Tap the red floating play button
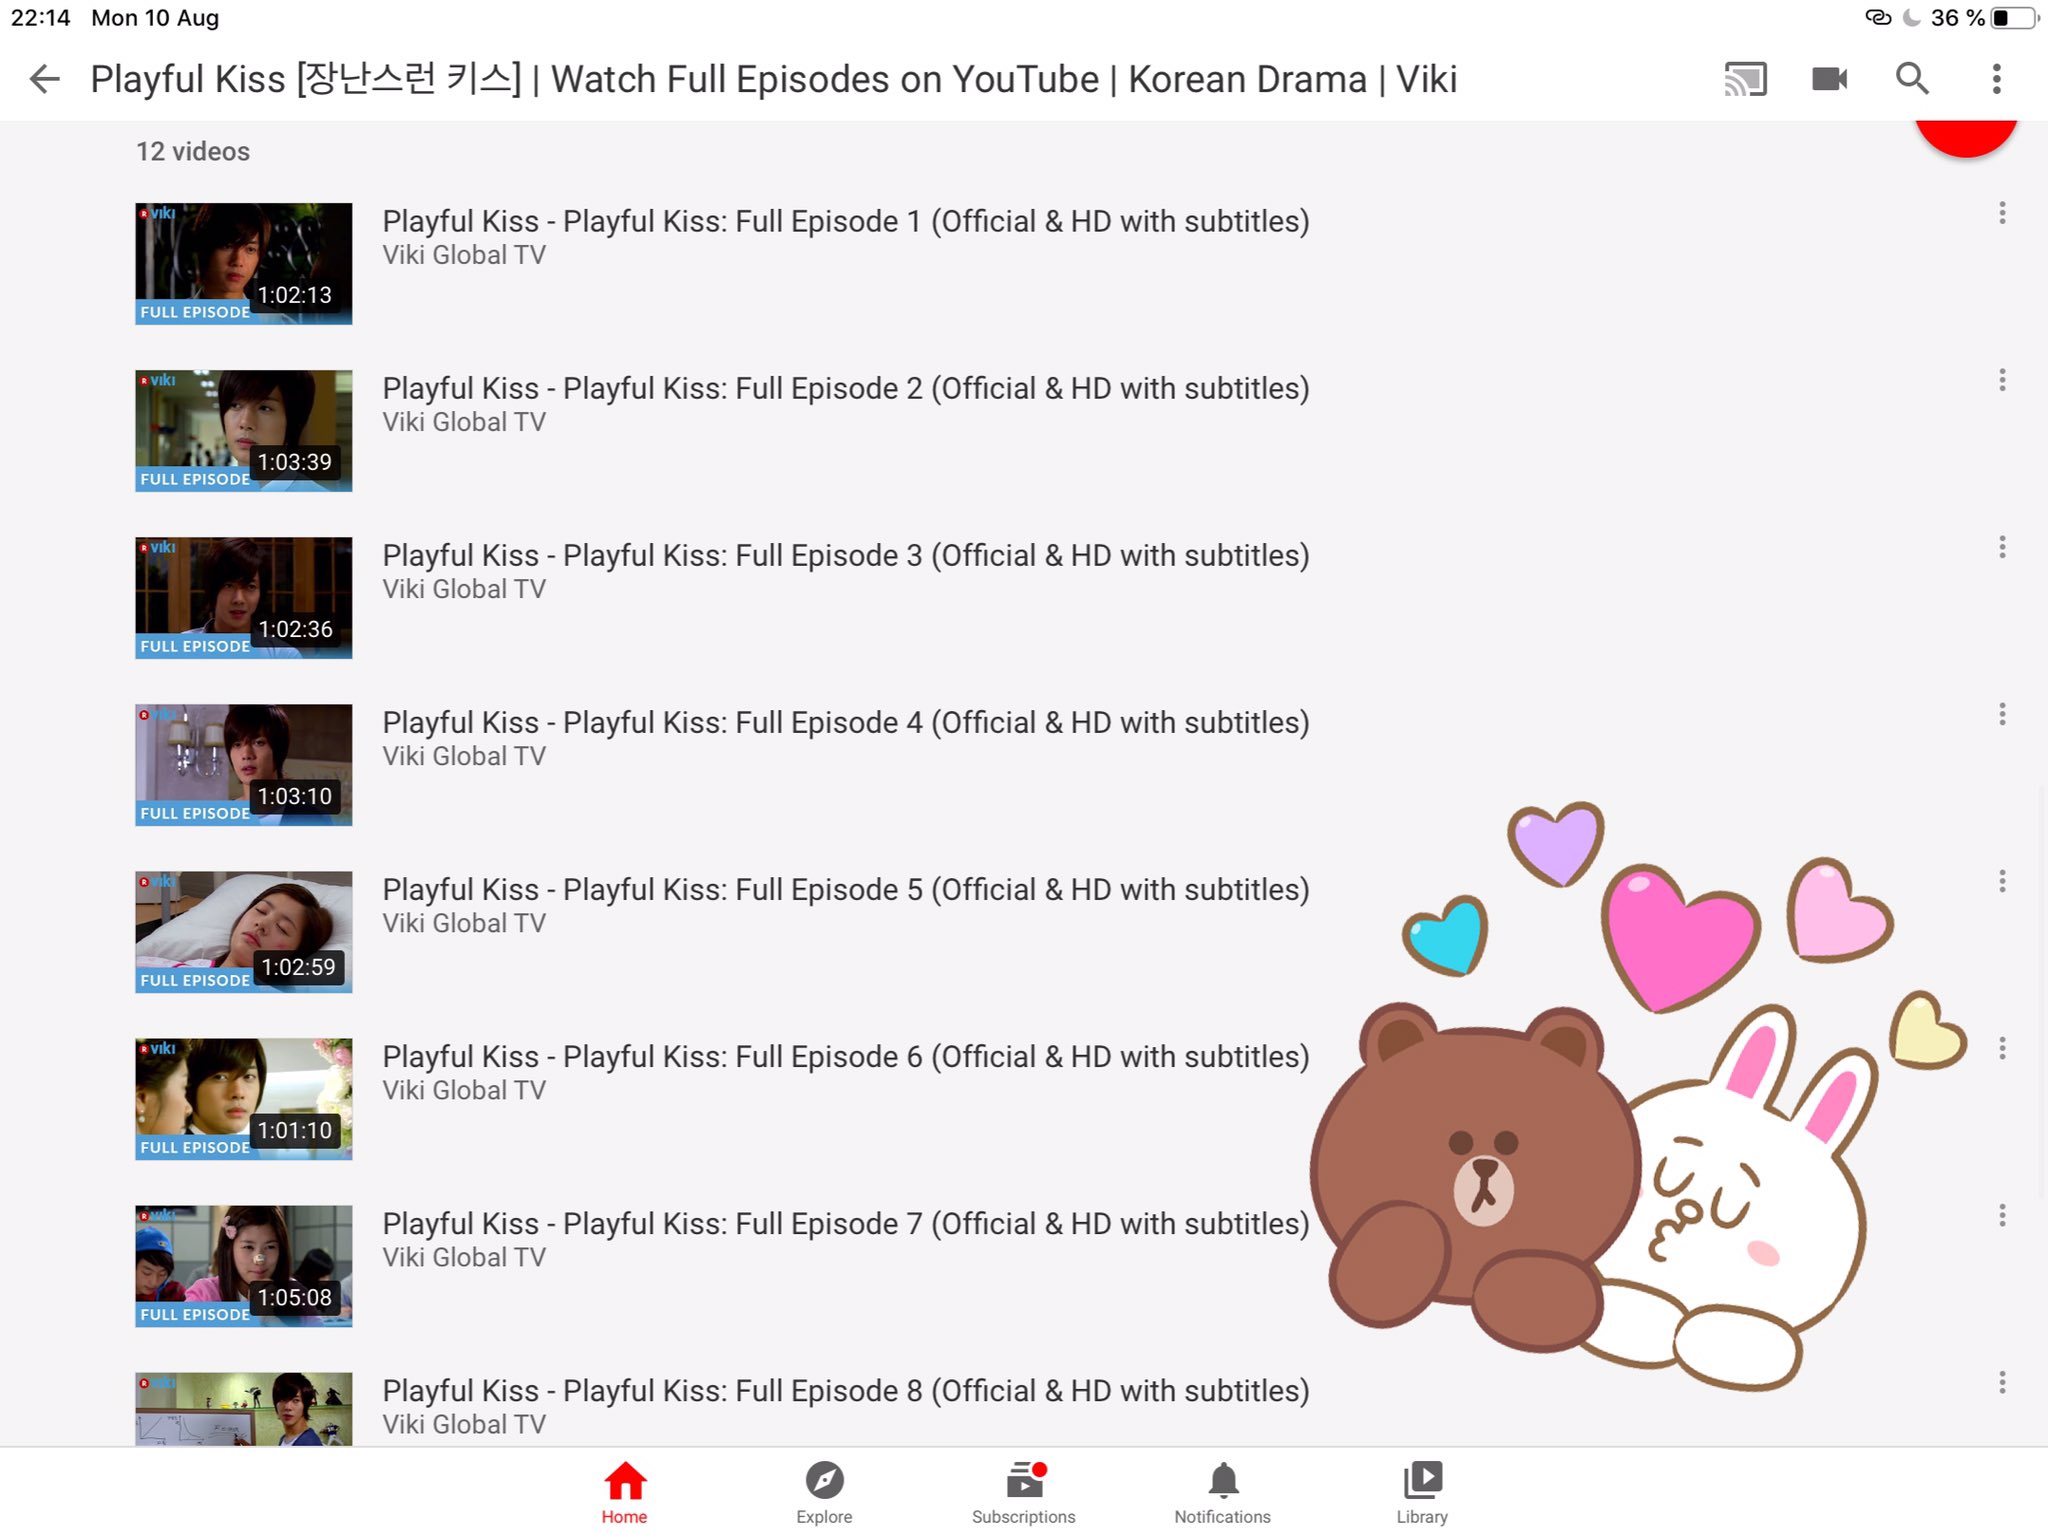 tap(1966, 138)
